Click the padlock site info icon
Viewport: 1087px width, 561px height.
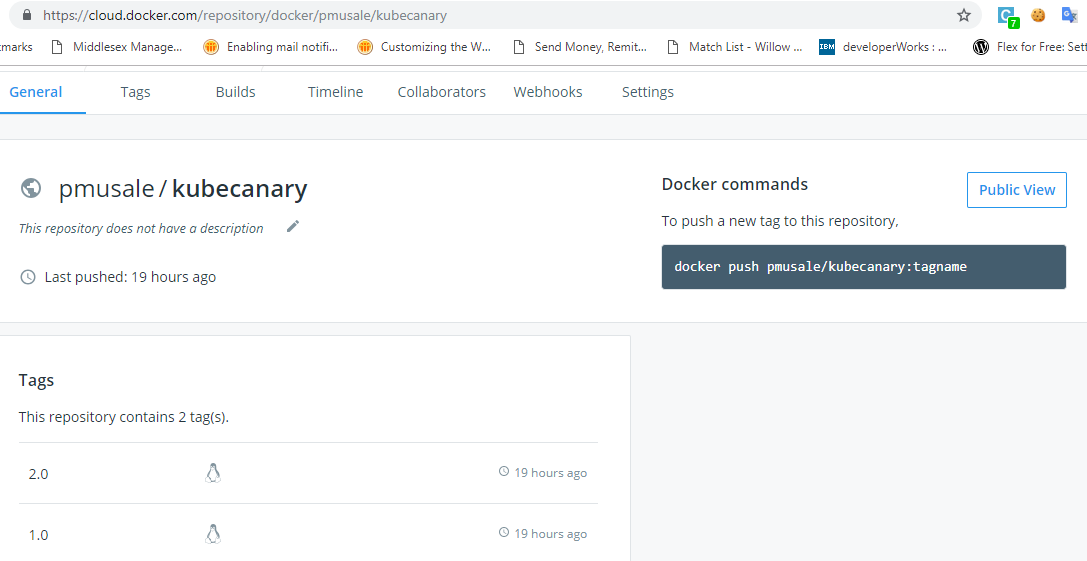click(26, 15)
